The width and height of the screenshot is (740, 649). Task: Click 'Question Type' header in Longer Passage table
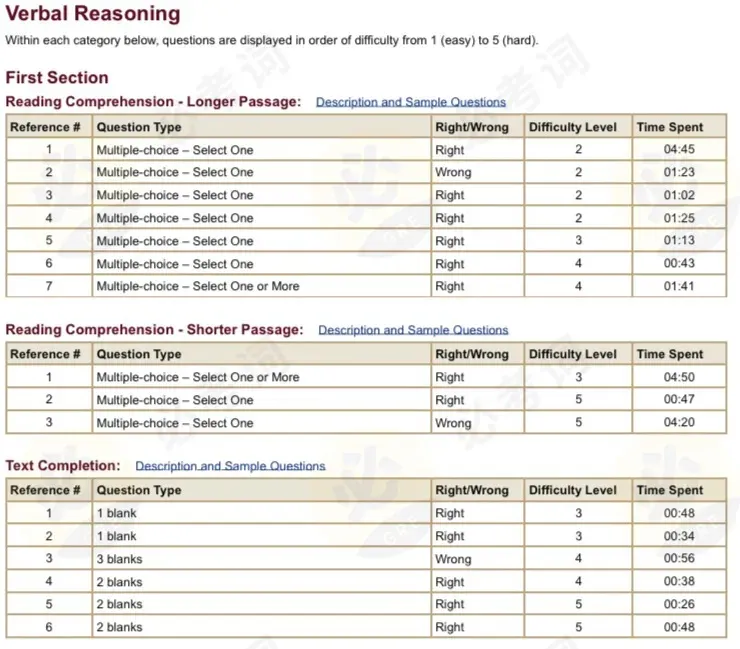click(x=139, y=127)
